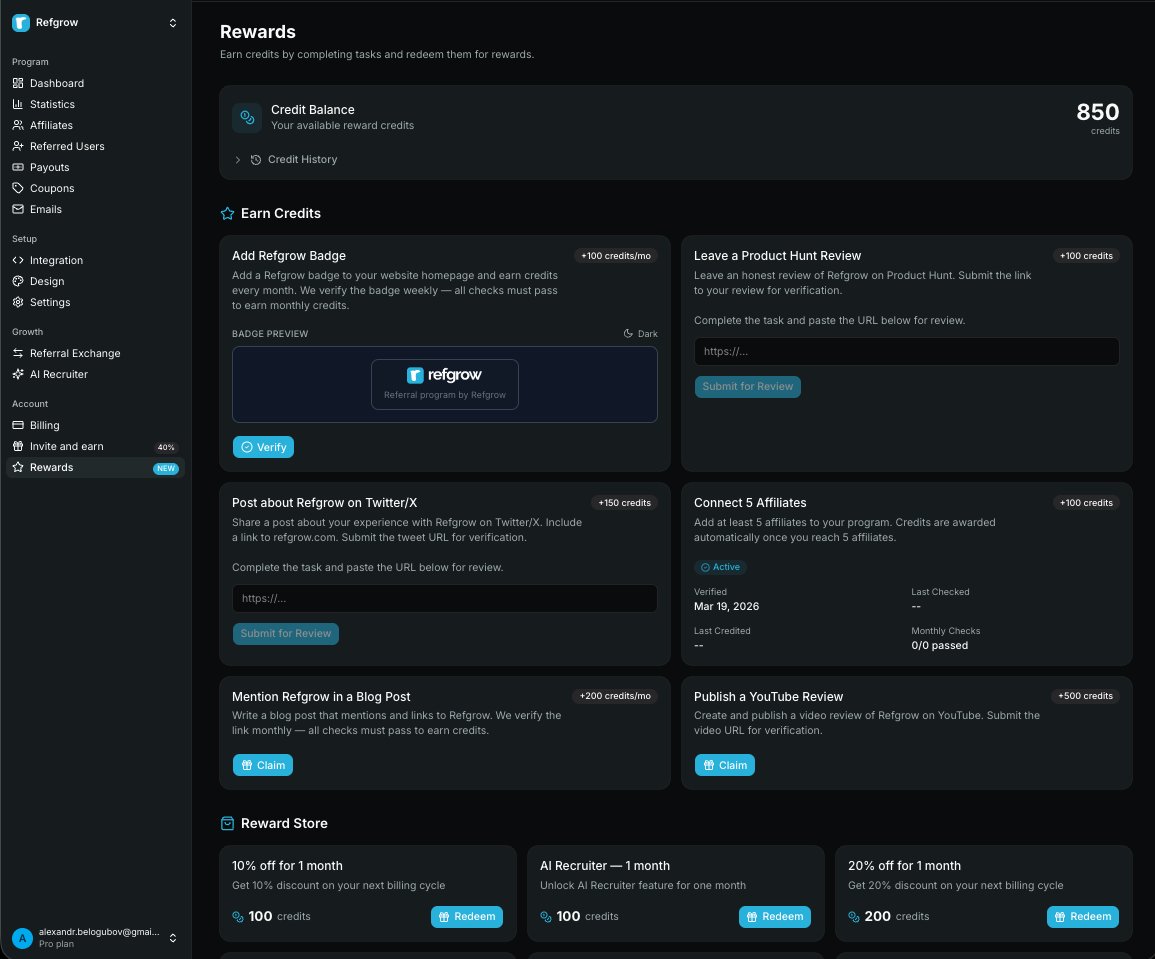Open the Integration setup label

click(x=56, y=260)
